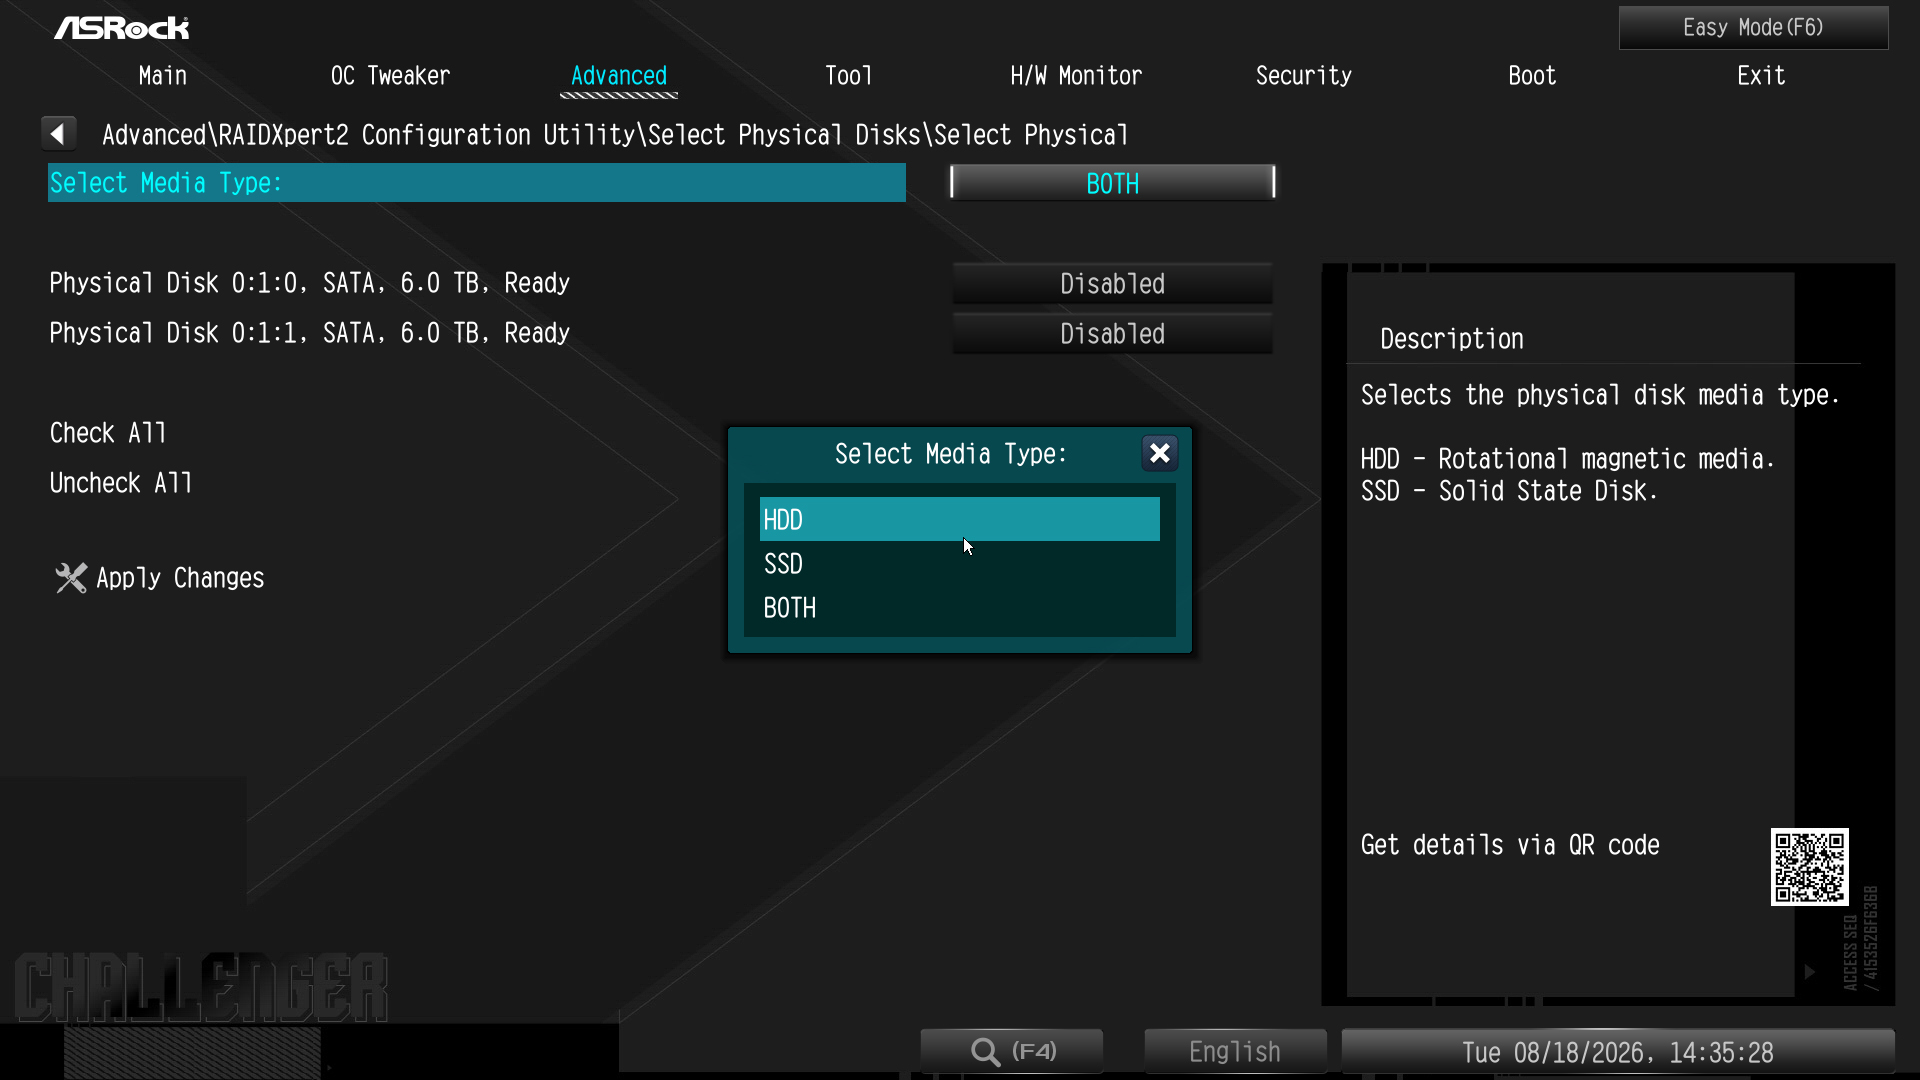Click the ASRock logo
The width and height of the screenshot is (1920, 1080).
pyautogui.click(x=122, y=28)
